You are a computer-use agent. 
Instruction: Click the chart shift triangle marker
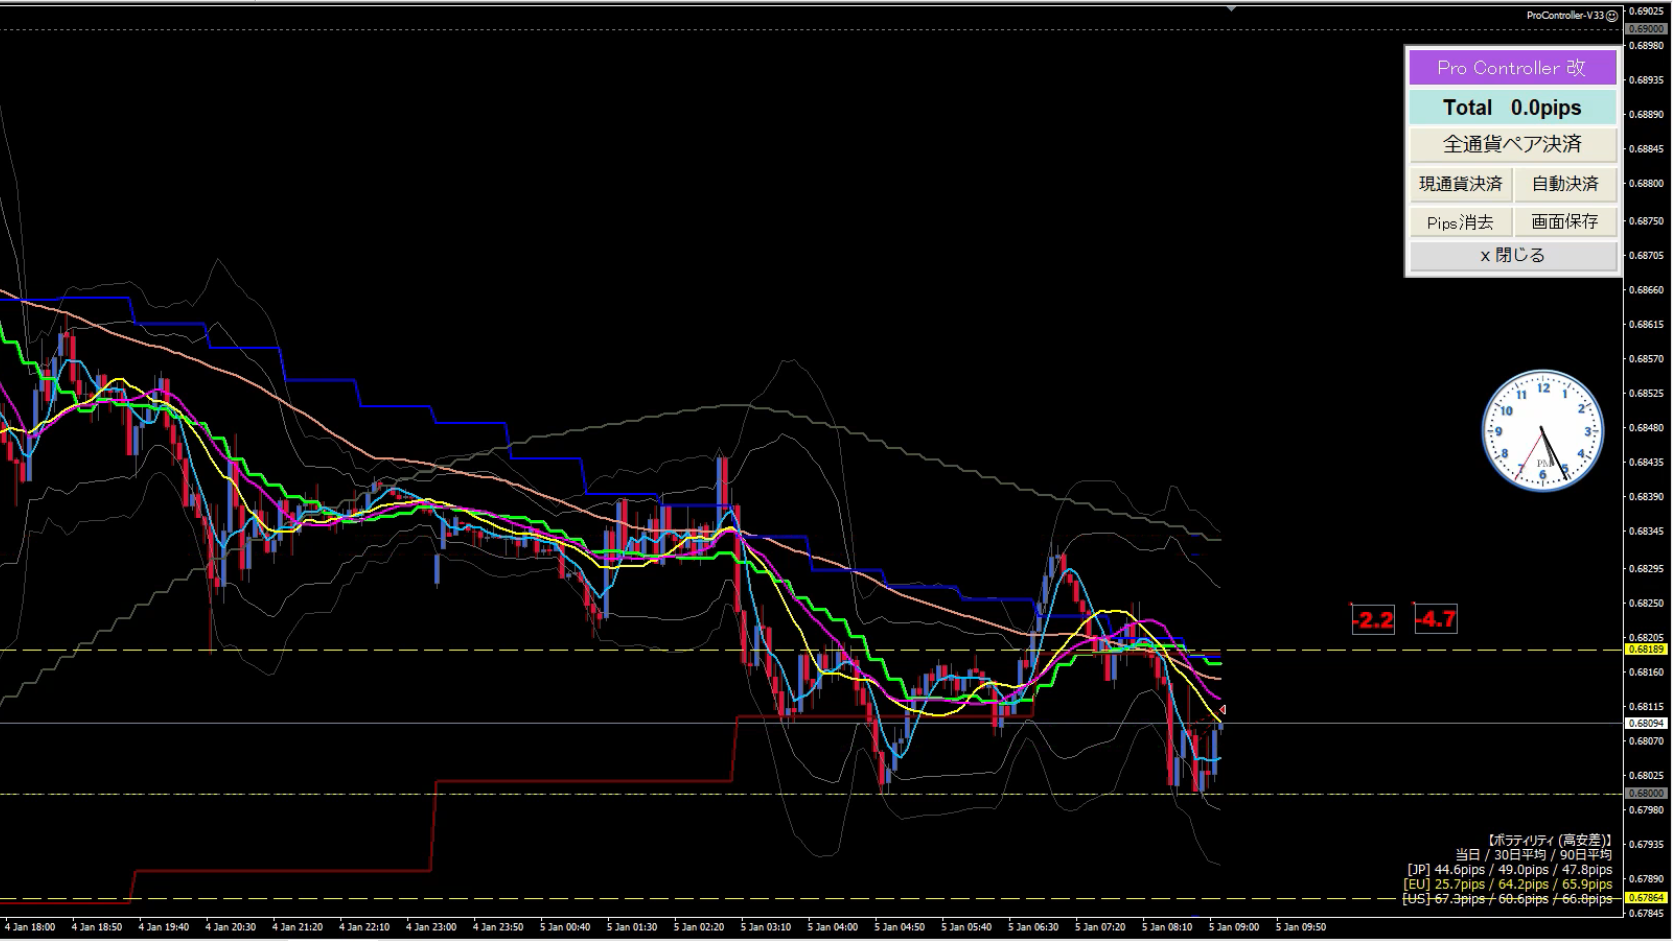coord(1231,8)
